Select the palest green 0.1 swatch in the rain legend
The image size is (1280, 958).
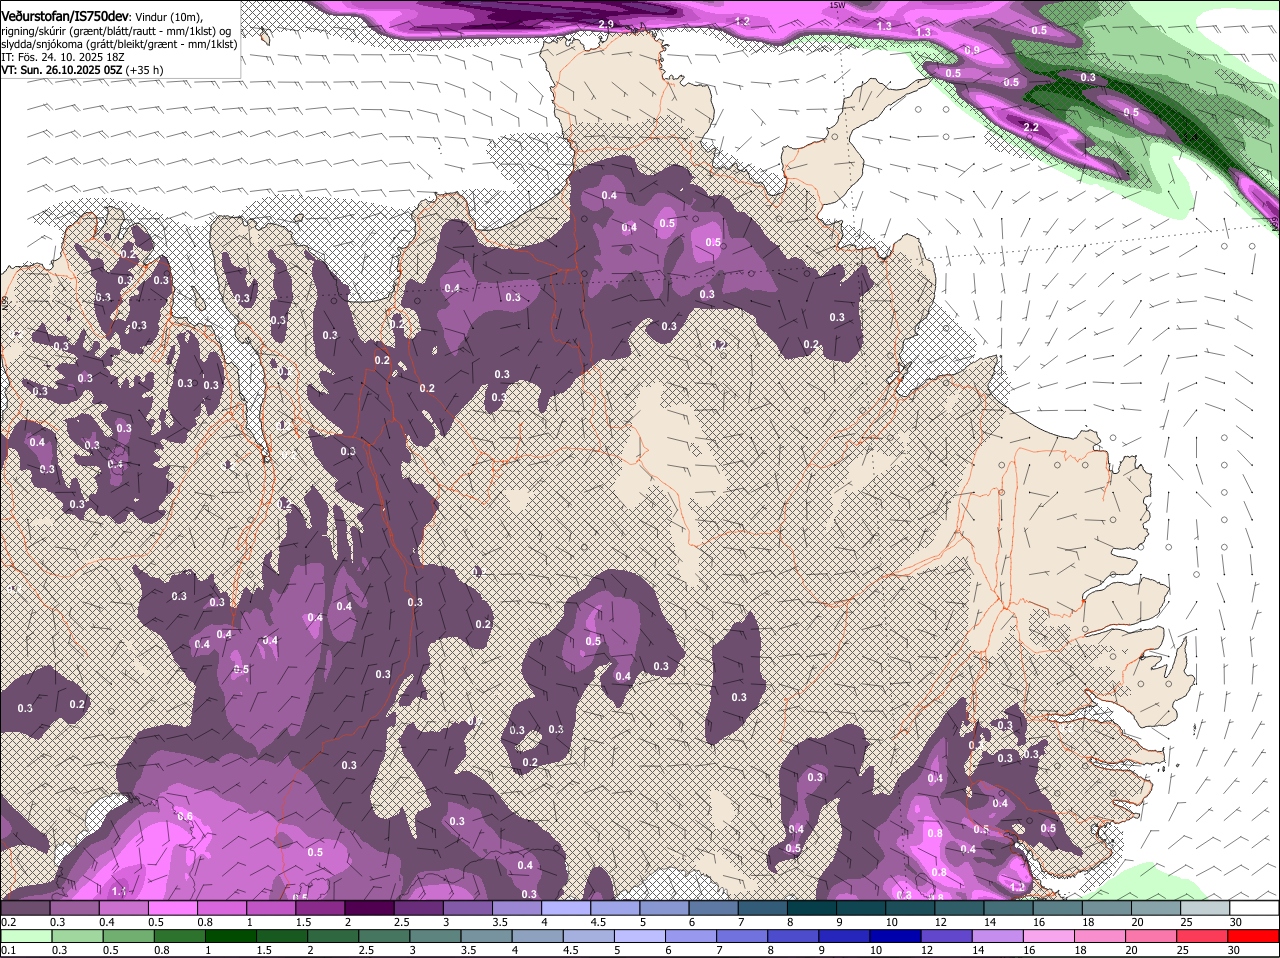(x=26, y=936)
